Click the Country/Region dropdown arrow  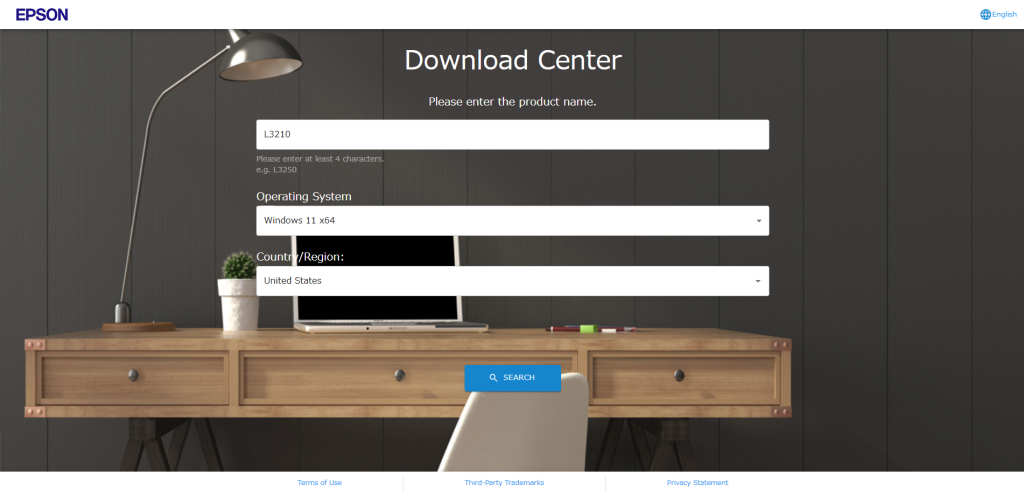[758, 281]
